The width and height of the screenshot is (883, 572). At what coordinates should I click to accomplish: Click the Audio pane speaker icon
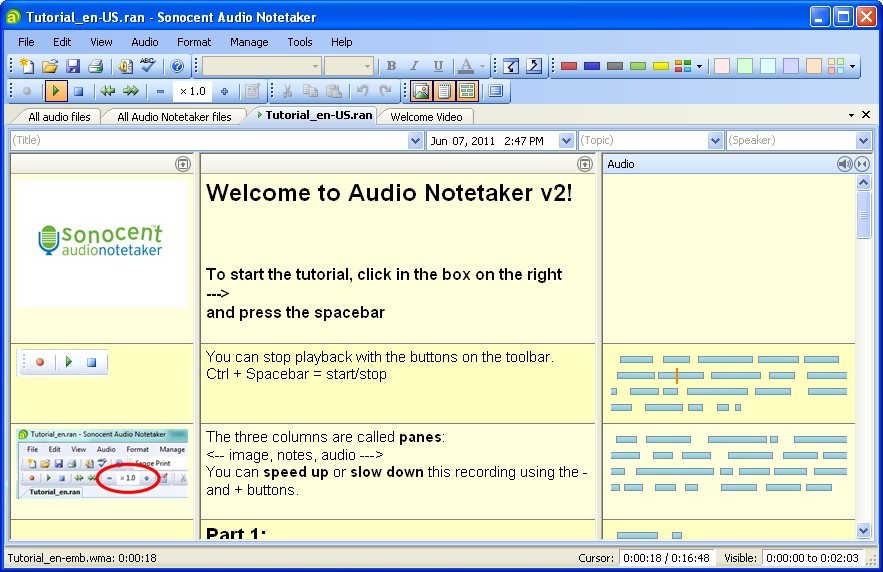click(844, 164)
